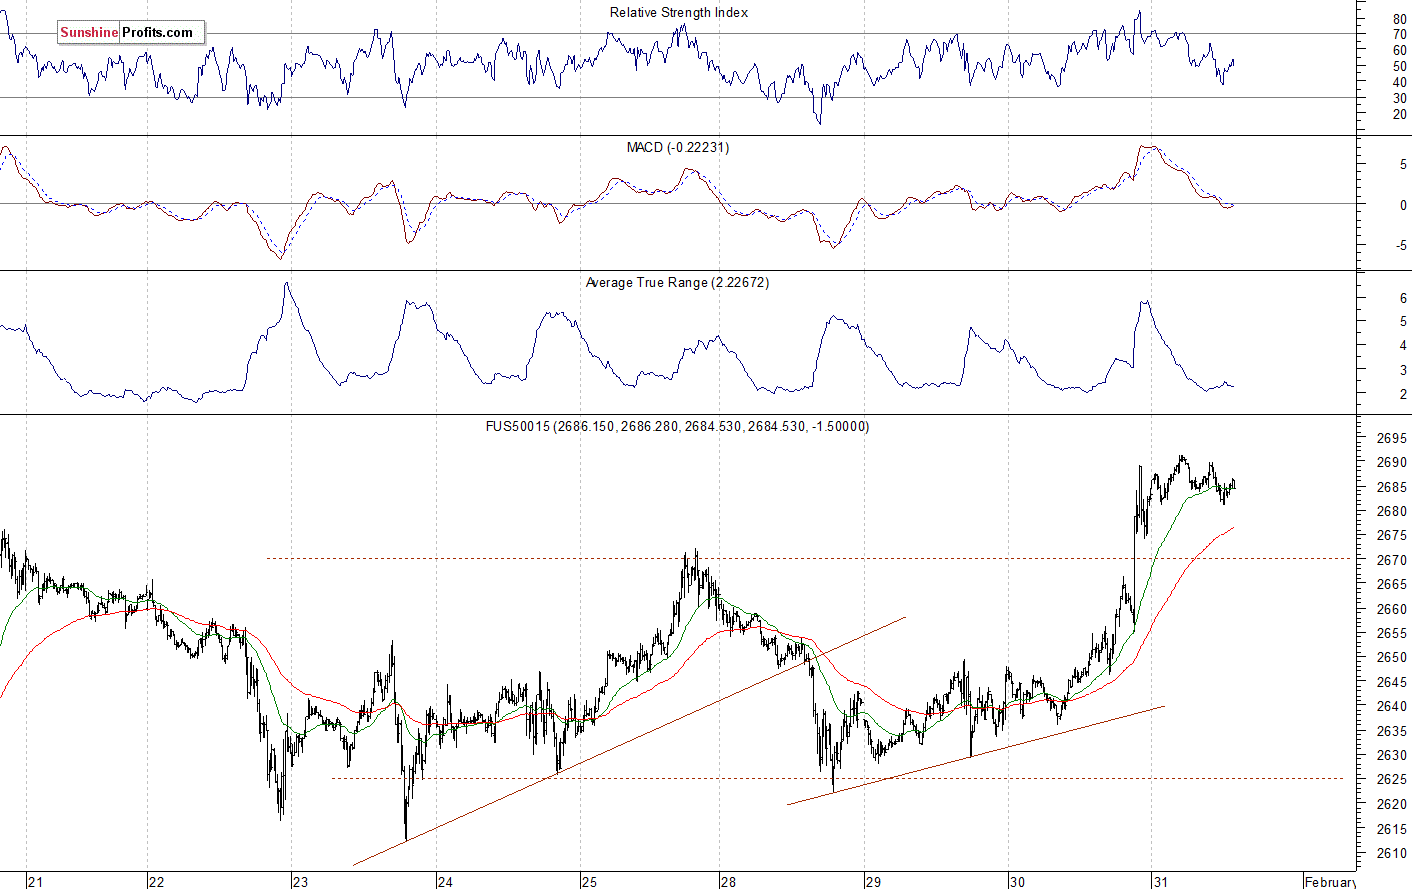The width and height of the screenshot is (1412, 889).
Task: Click the RSI 30 axis value
Action: coord(1399,98)
